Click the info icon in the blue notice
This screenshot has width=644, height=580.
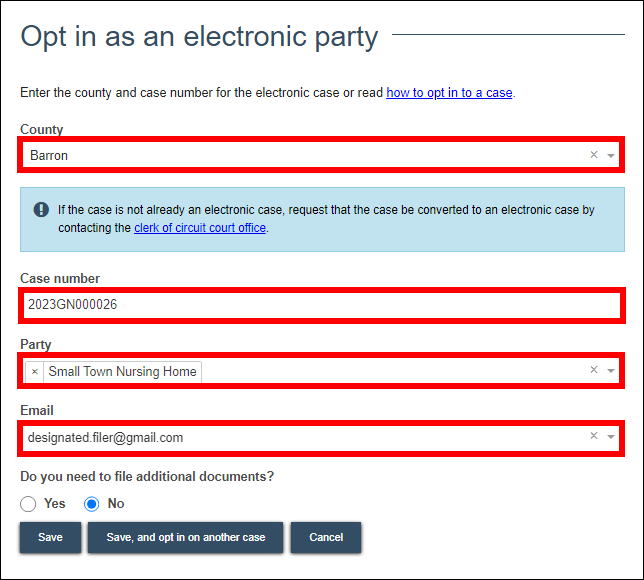click(41, 210)
